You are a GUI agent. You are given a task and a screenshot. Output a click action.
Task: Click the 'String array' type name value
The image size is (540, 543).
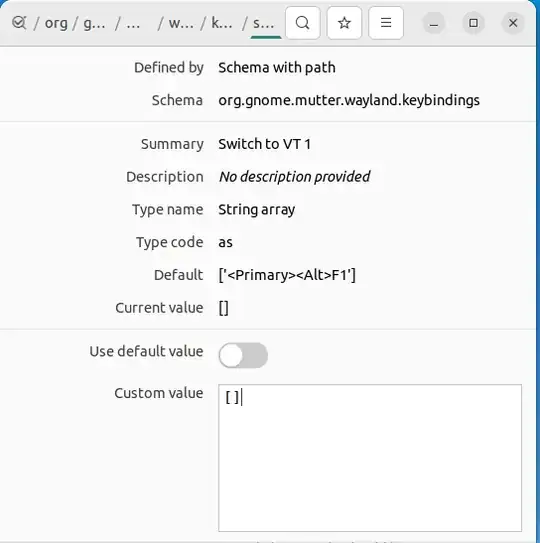[x=257, y=210]
